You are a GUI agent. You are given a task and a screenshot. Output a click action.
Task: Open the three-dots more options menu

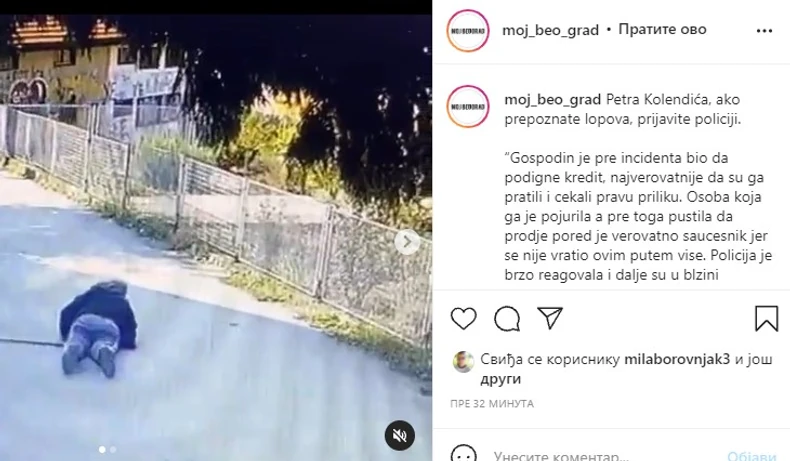tap(764, 31)
